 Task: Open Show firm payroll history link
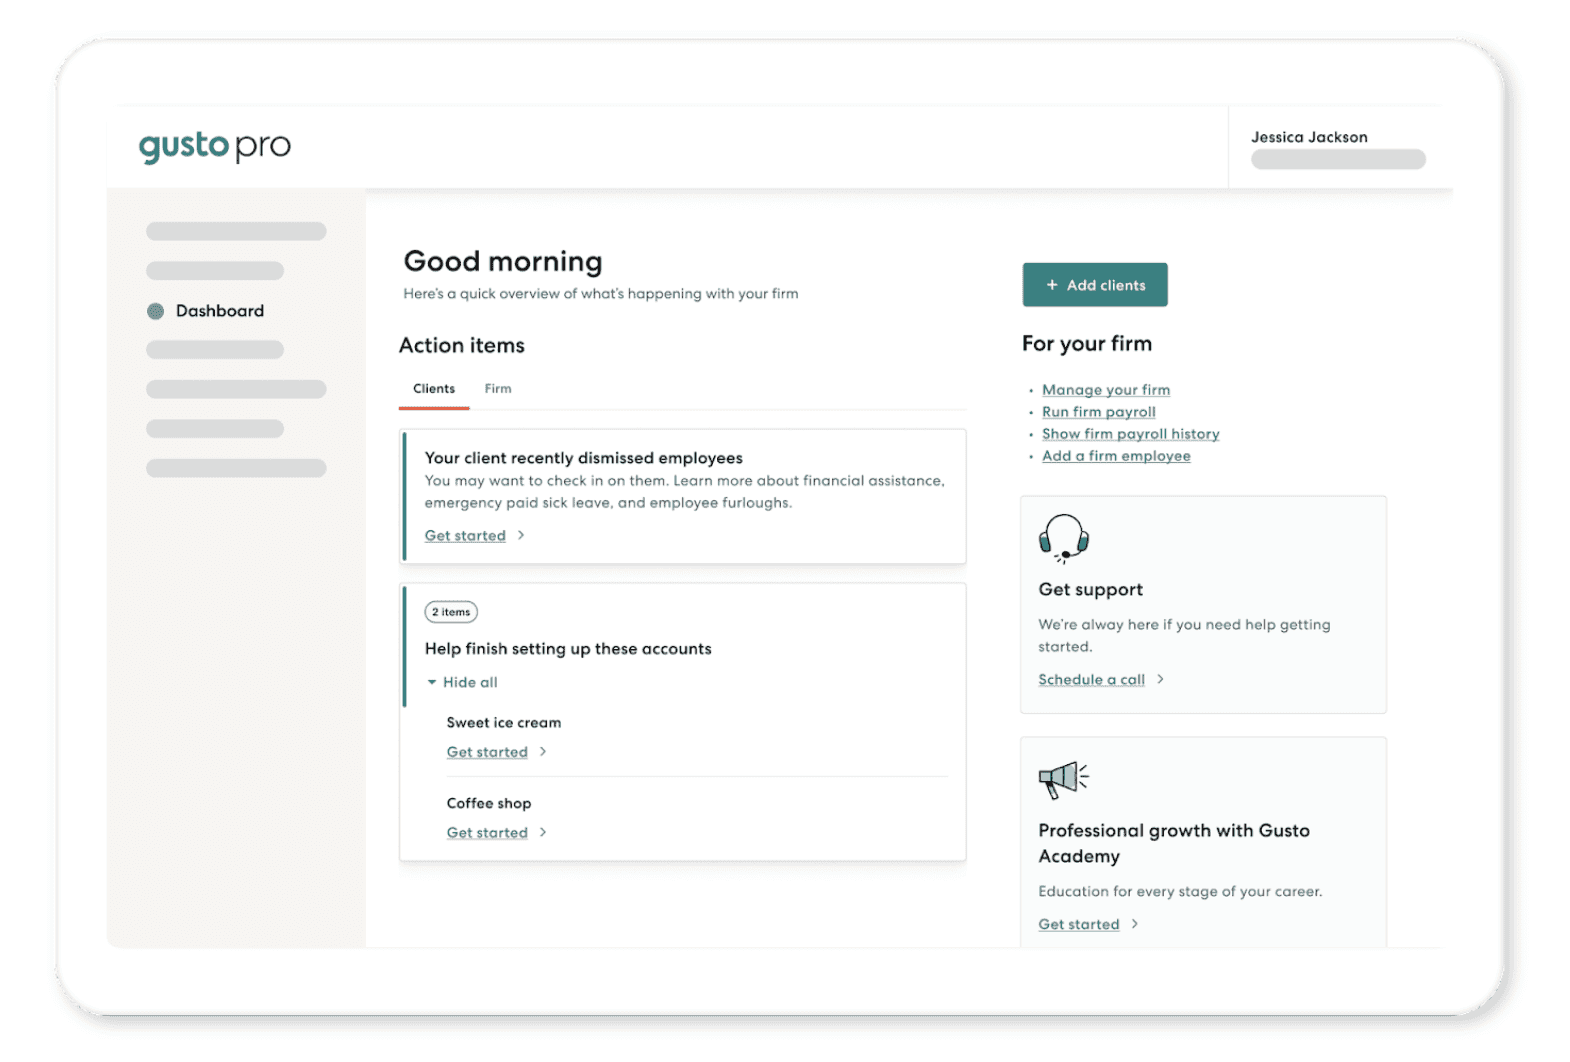(x=1130, y=434)
